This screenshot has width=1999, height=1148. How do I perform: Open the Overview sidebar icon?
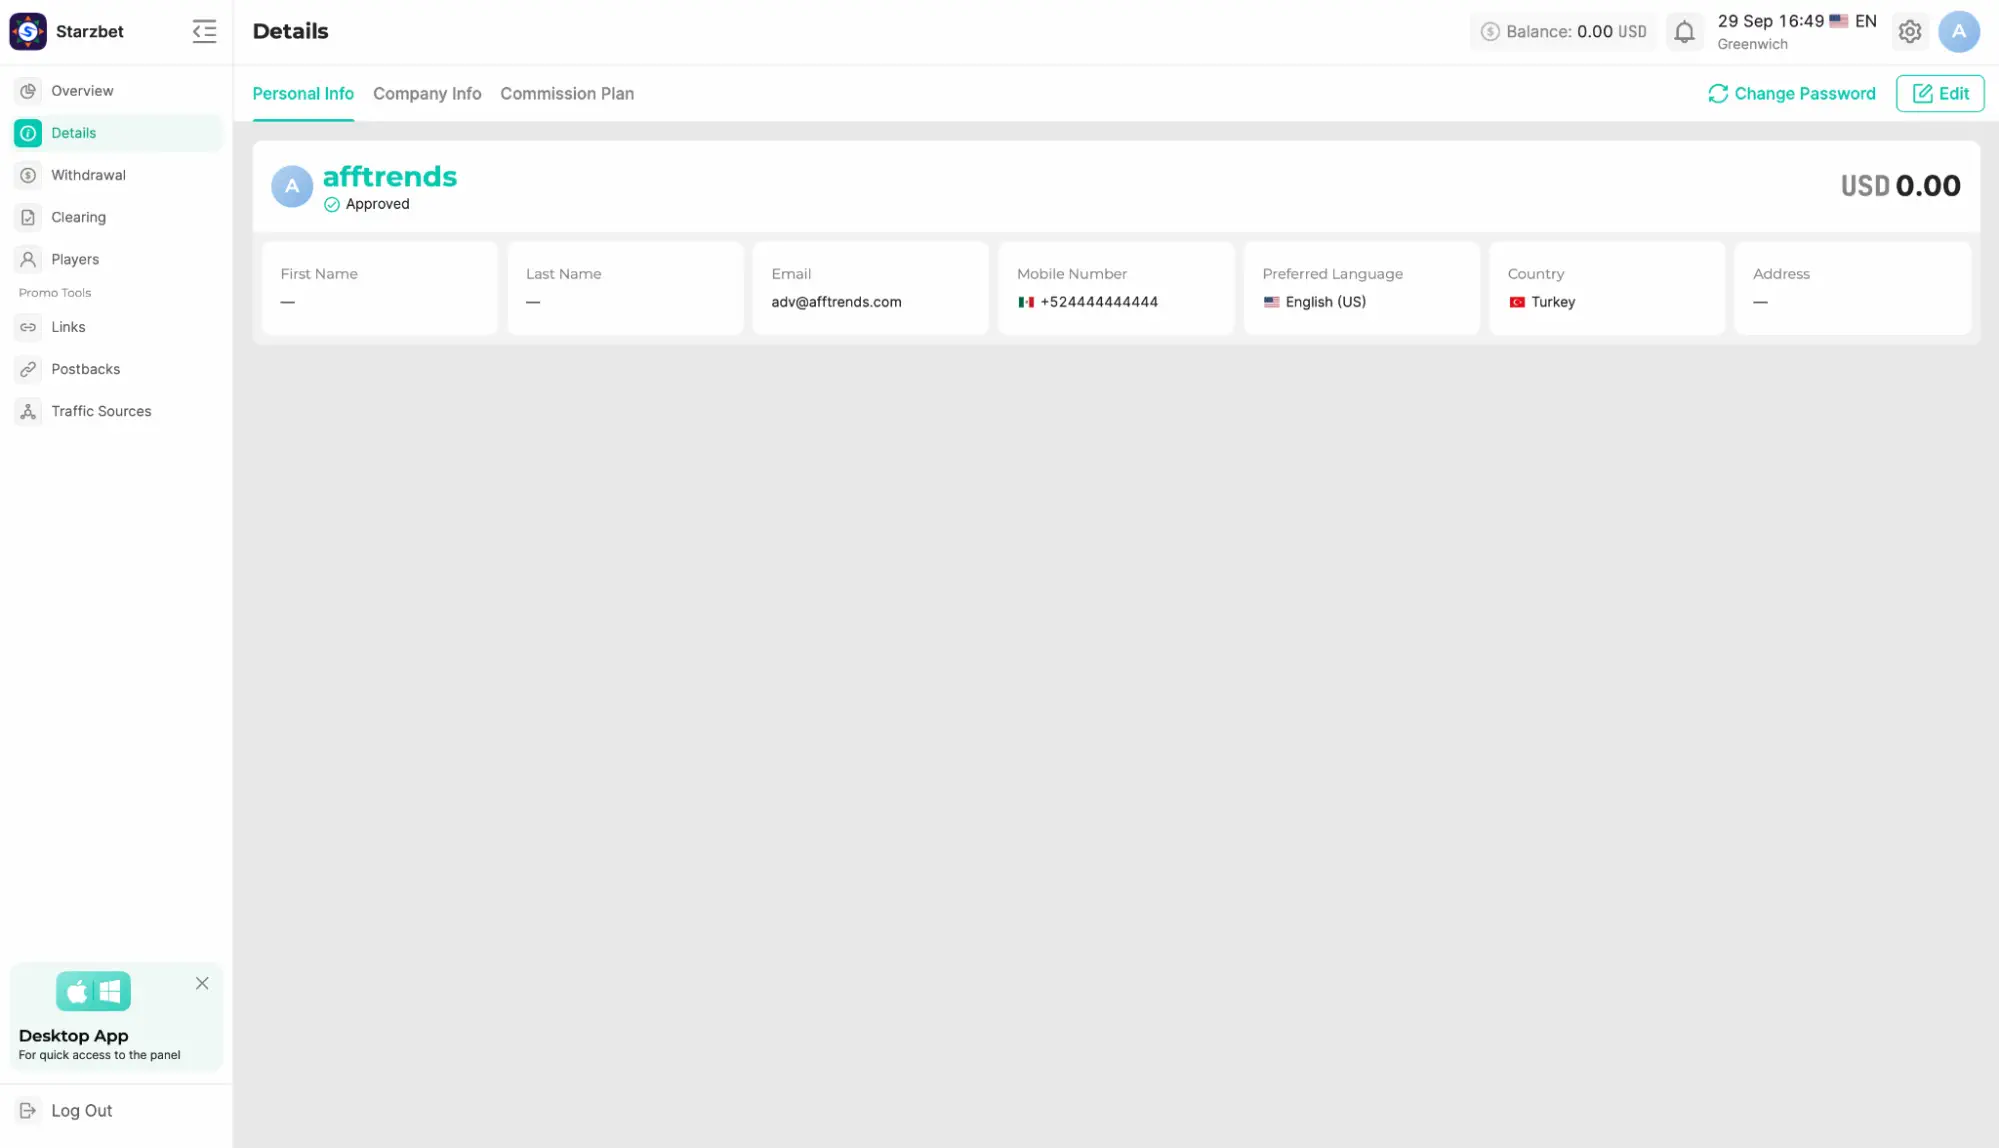tap(28, 91)
